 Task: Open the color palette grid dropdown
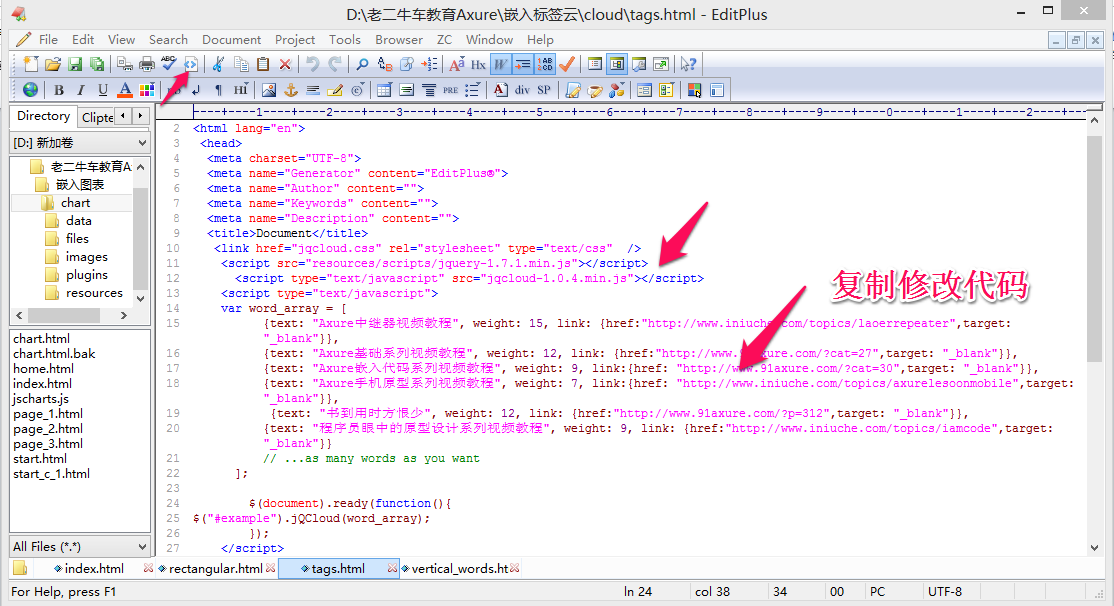147,90
